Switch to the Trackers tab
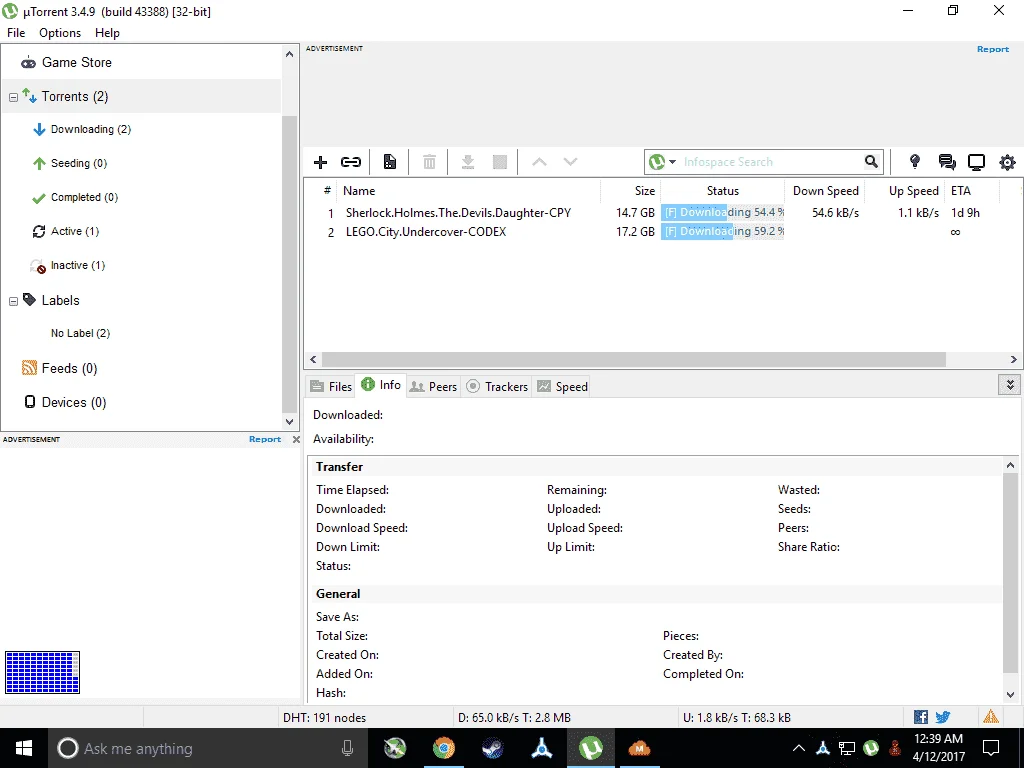Viewport: 1024px width, 768px height. tap(497, 387)
